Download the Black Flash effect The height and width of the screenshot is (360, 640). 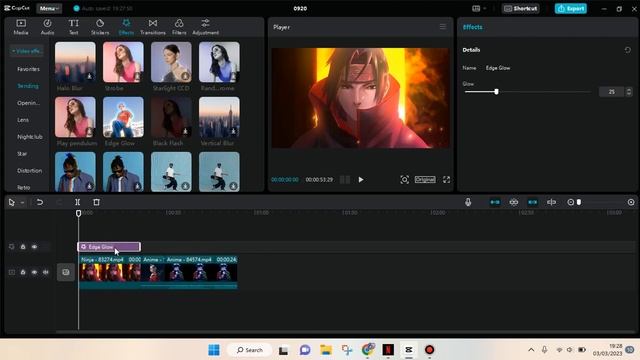(185, 131)
